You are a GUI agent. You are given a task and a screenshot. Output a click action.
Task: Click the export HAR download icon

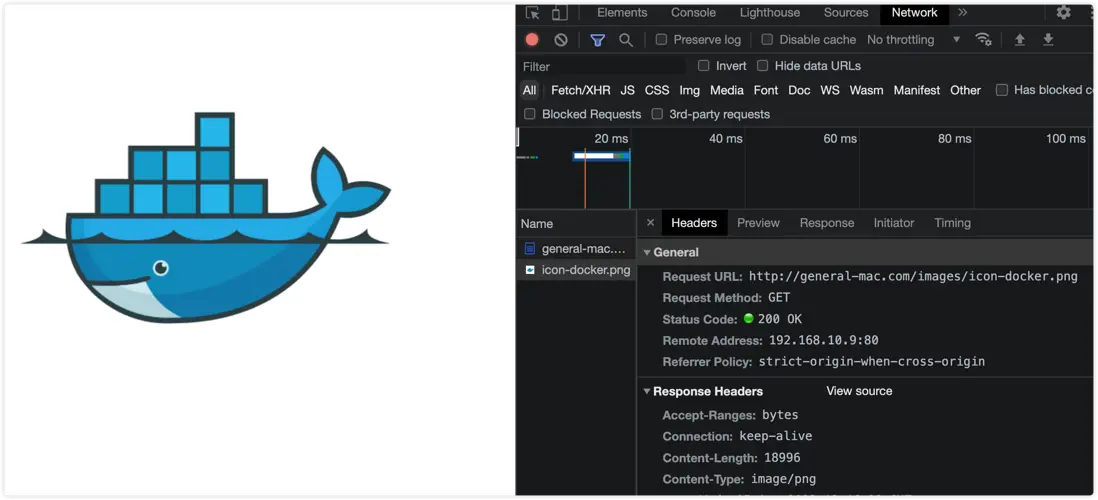click(1048, 39)
